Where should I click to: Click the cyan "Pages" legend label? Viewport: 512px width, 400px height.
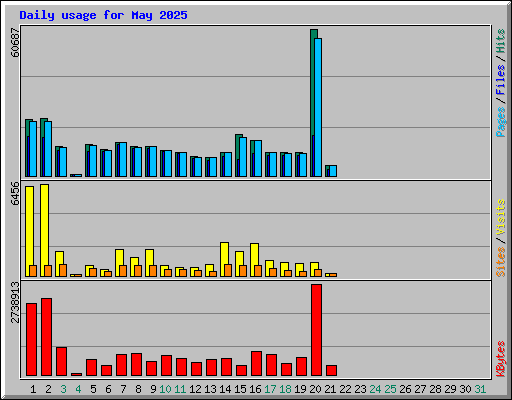click(x=501, y=122)
